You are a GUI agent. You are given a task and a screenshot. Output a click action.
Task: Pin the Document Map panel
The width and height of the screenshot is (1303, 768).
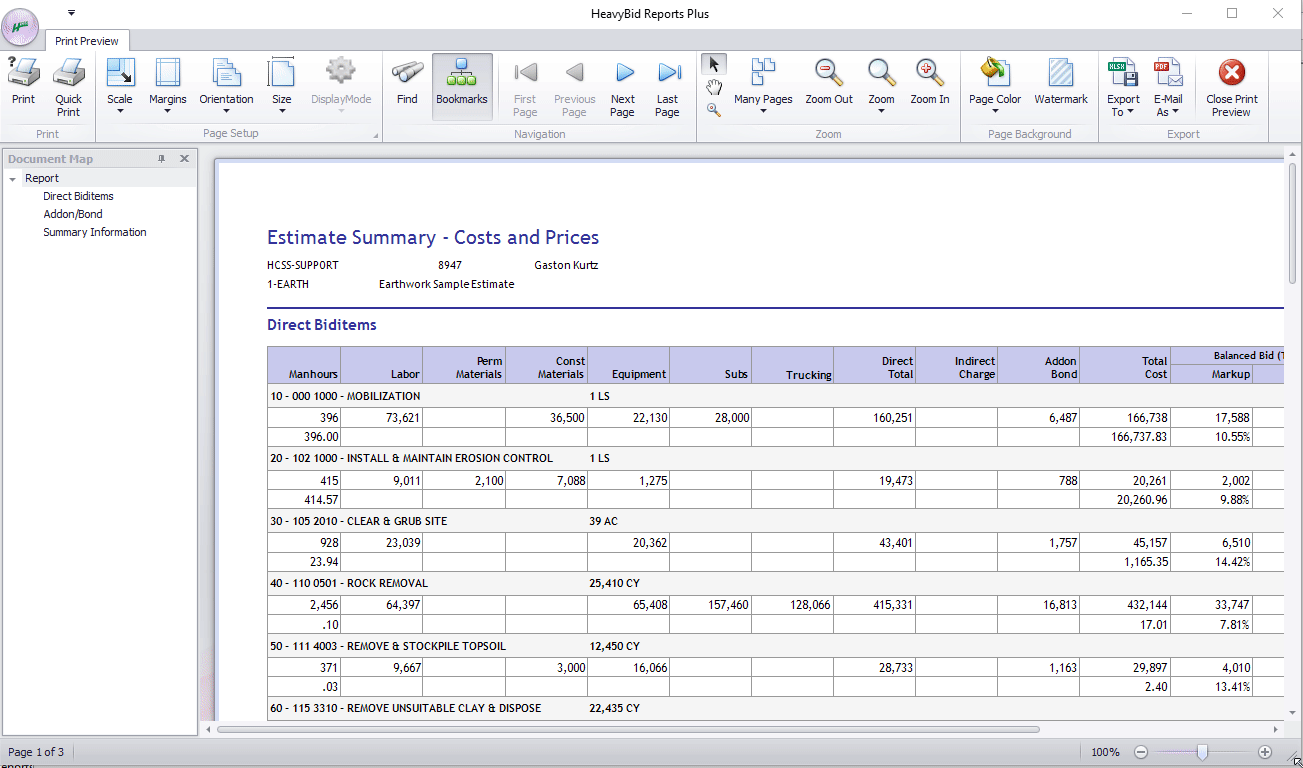pyautogui.click(x=162, y=159)
